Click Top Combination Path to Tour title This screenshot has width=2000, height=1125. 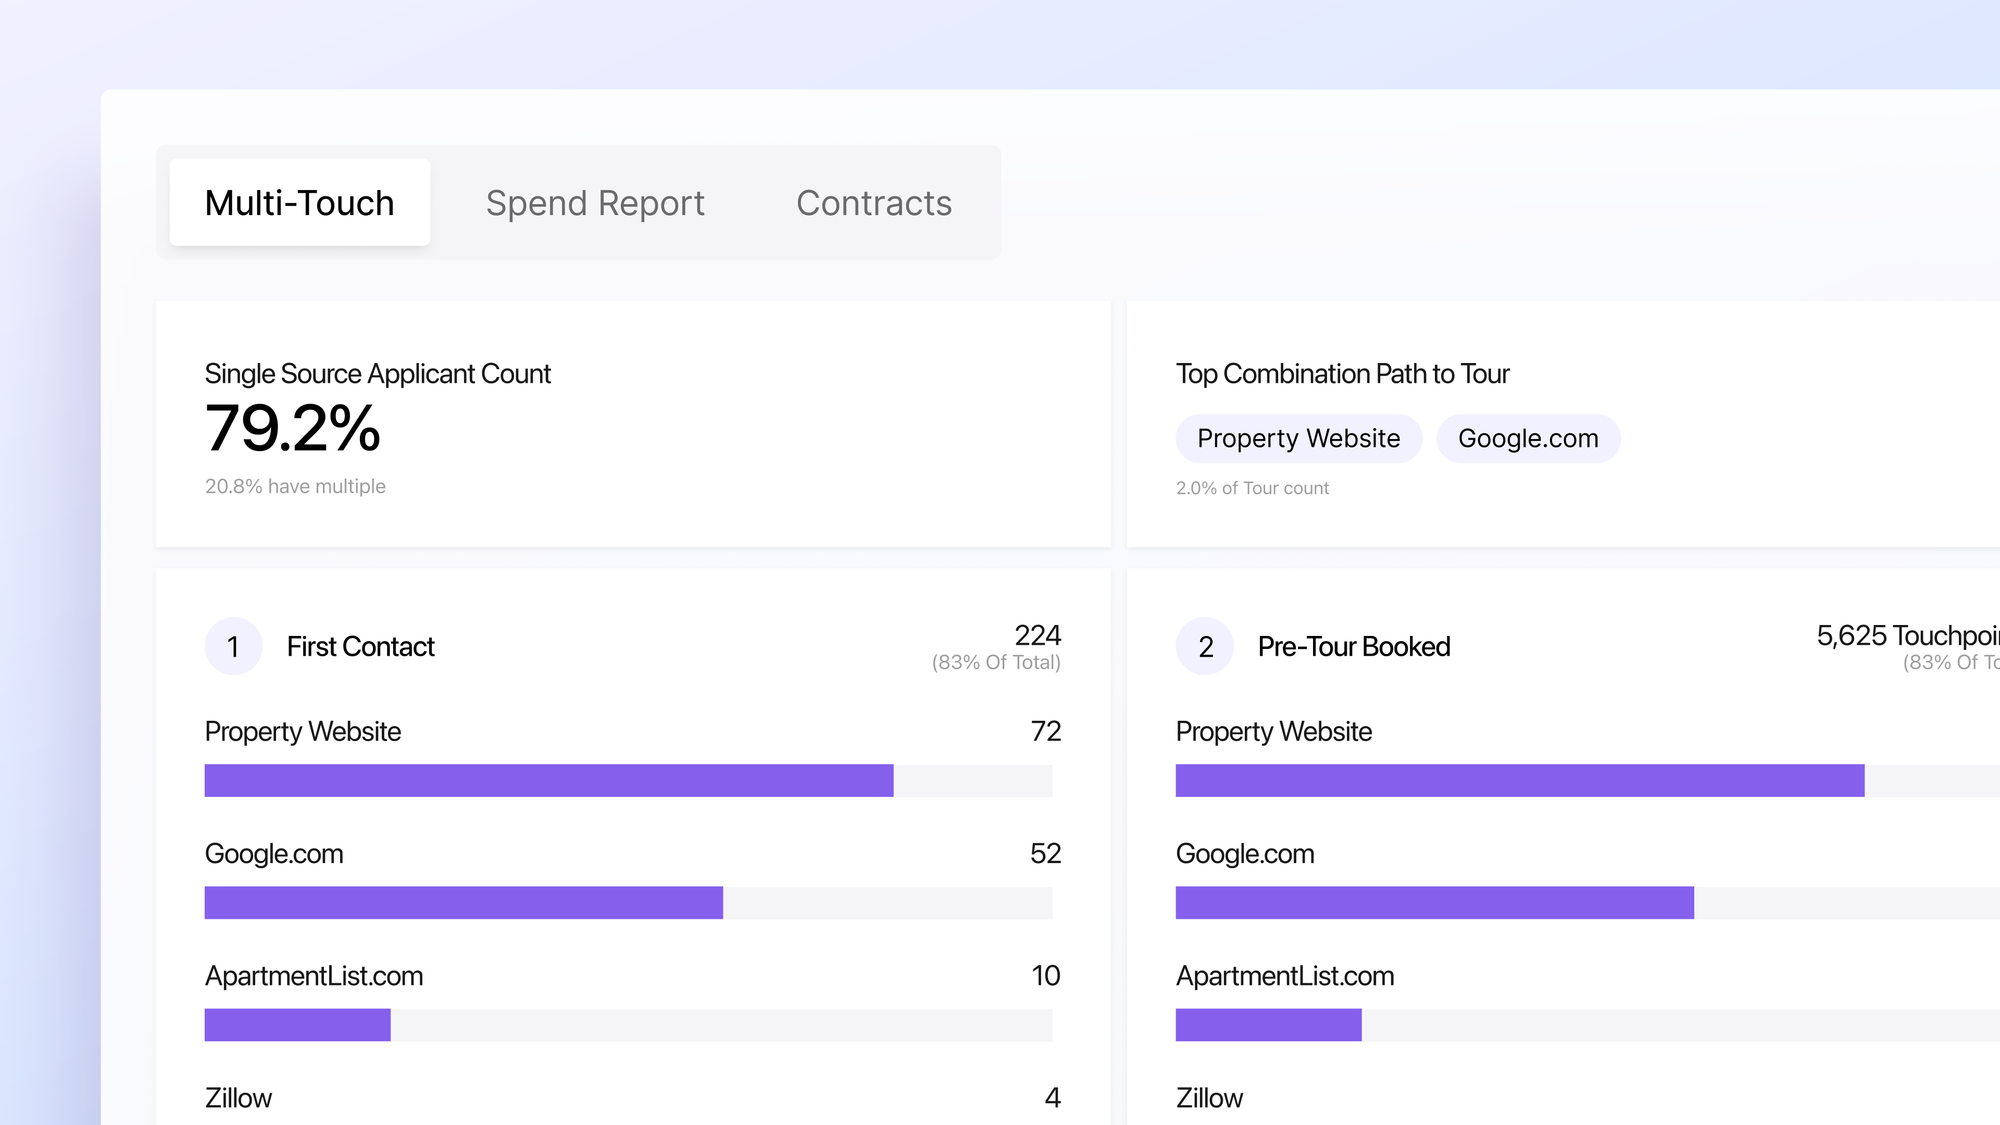coord(1342,374)
